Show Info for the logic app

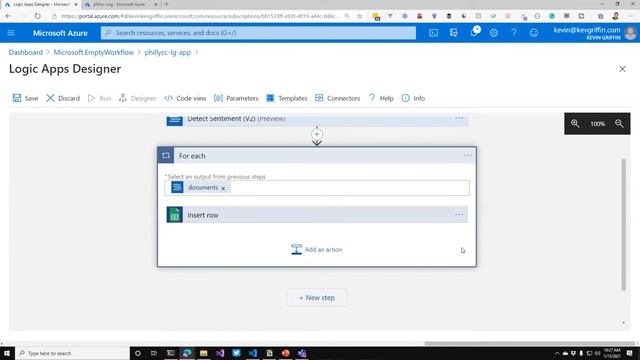[413, 98]
